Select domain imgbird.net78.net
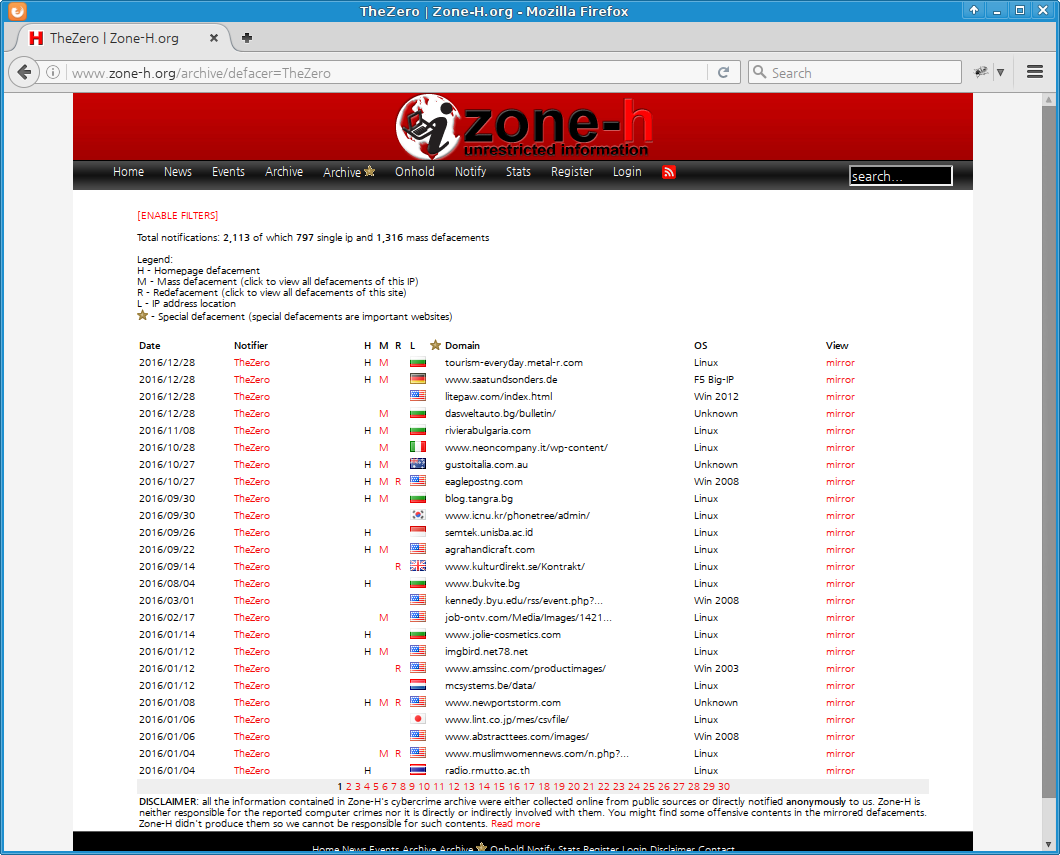1060x855 pixels. [x=486, y=652]
